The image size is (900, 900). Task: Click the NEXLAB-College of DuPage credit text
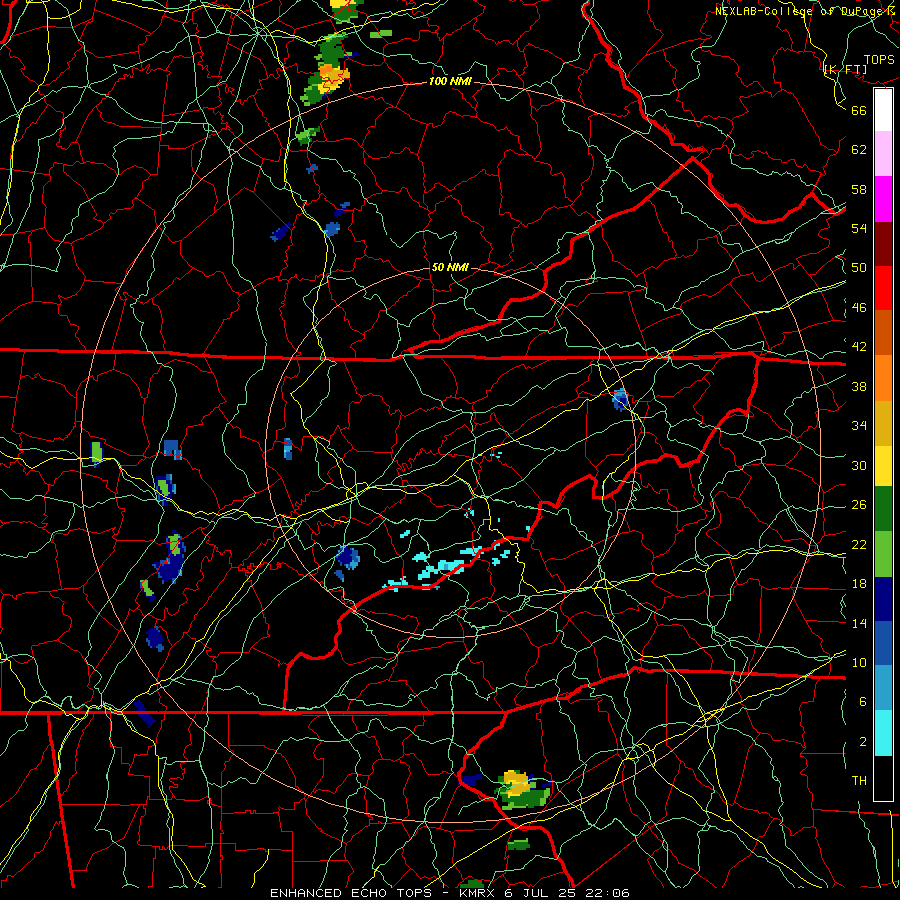(x=804, y=11)
